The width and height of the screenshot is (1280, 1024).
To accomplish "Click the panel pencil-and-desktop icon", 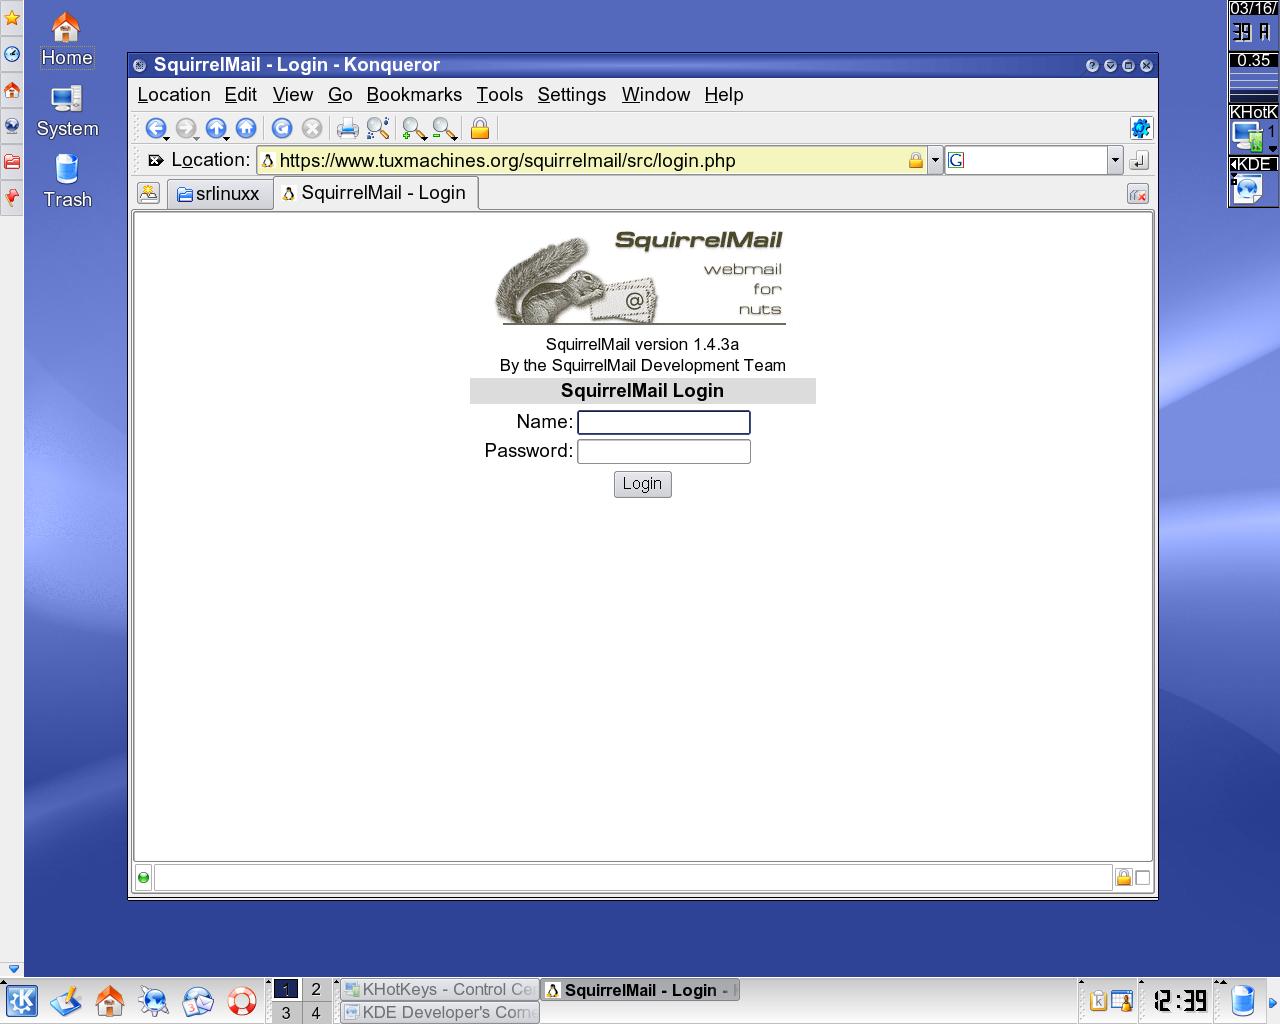I will click(66, 1000).
